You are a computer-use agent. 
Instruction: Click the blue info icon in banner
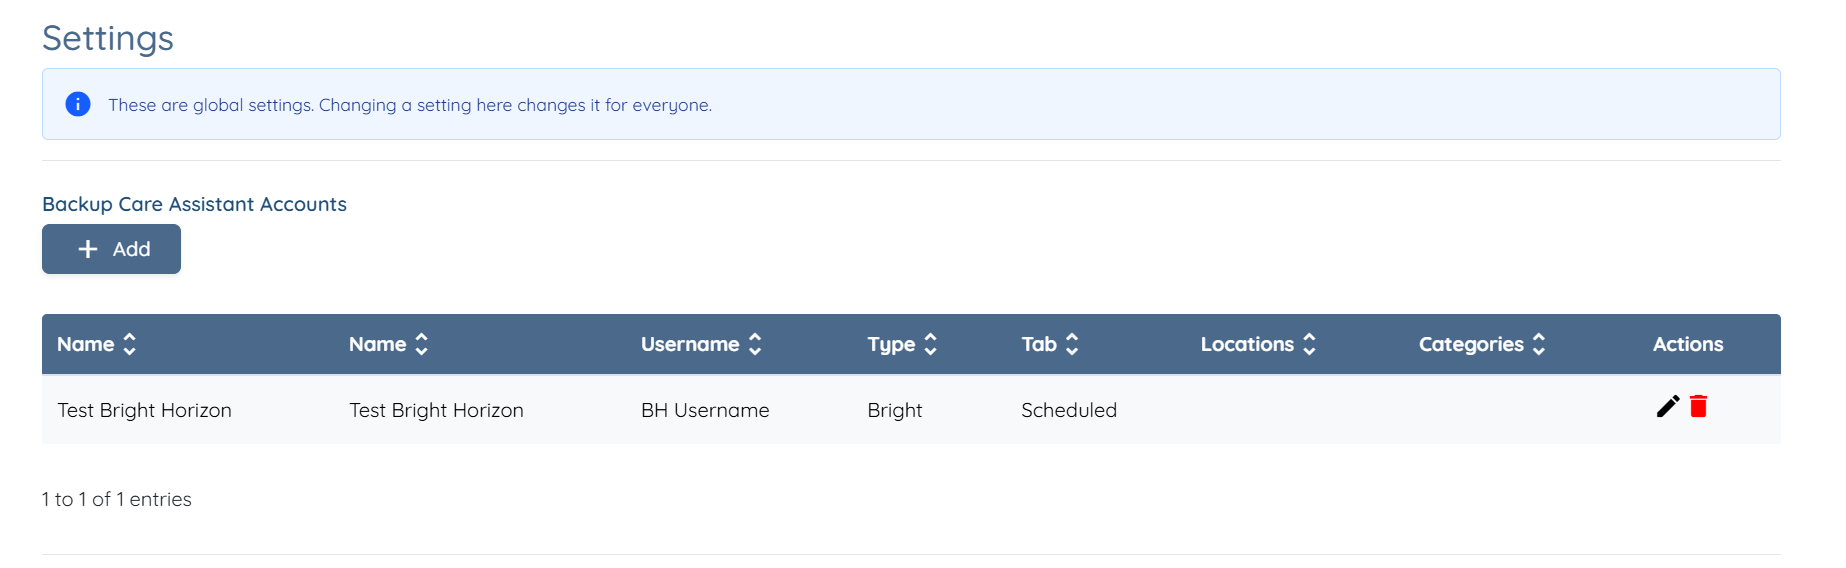78,104
